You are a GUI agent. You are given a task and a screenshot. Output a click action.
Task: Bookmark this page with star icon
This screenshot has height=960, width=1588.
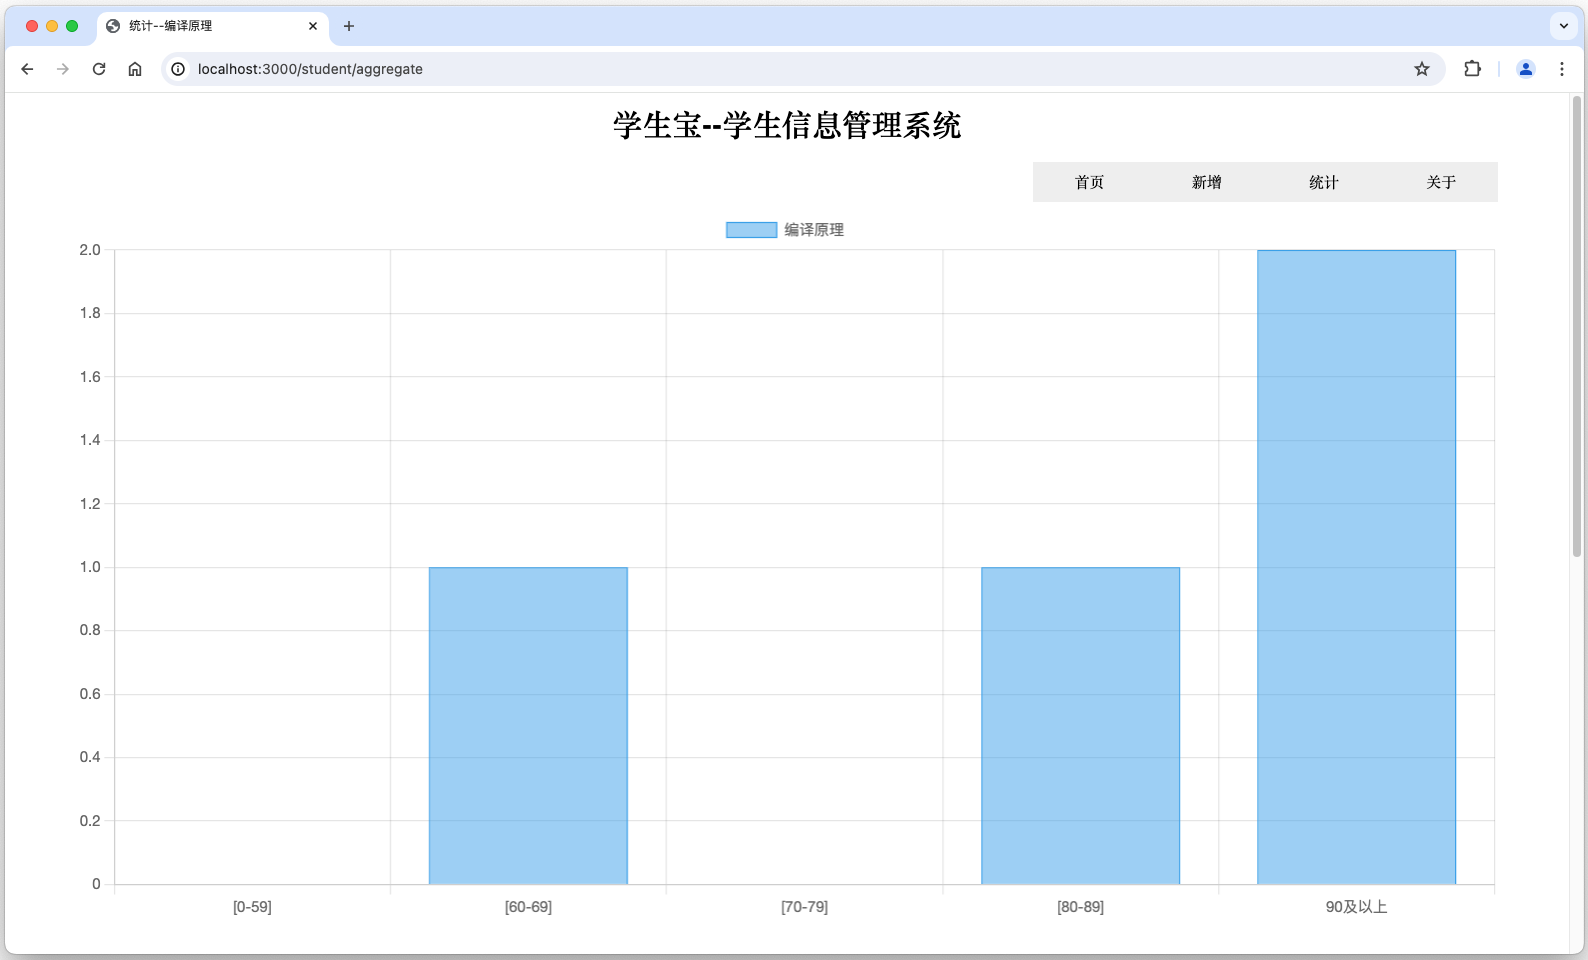click(1421, 69)
